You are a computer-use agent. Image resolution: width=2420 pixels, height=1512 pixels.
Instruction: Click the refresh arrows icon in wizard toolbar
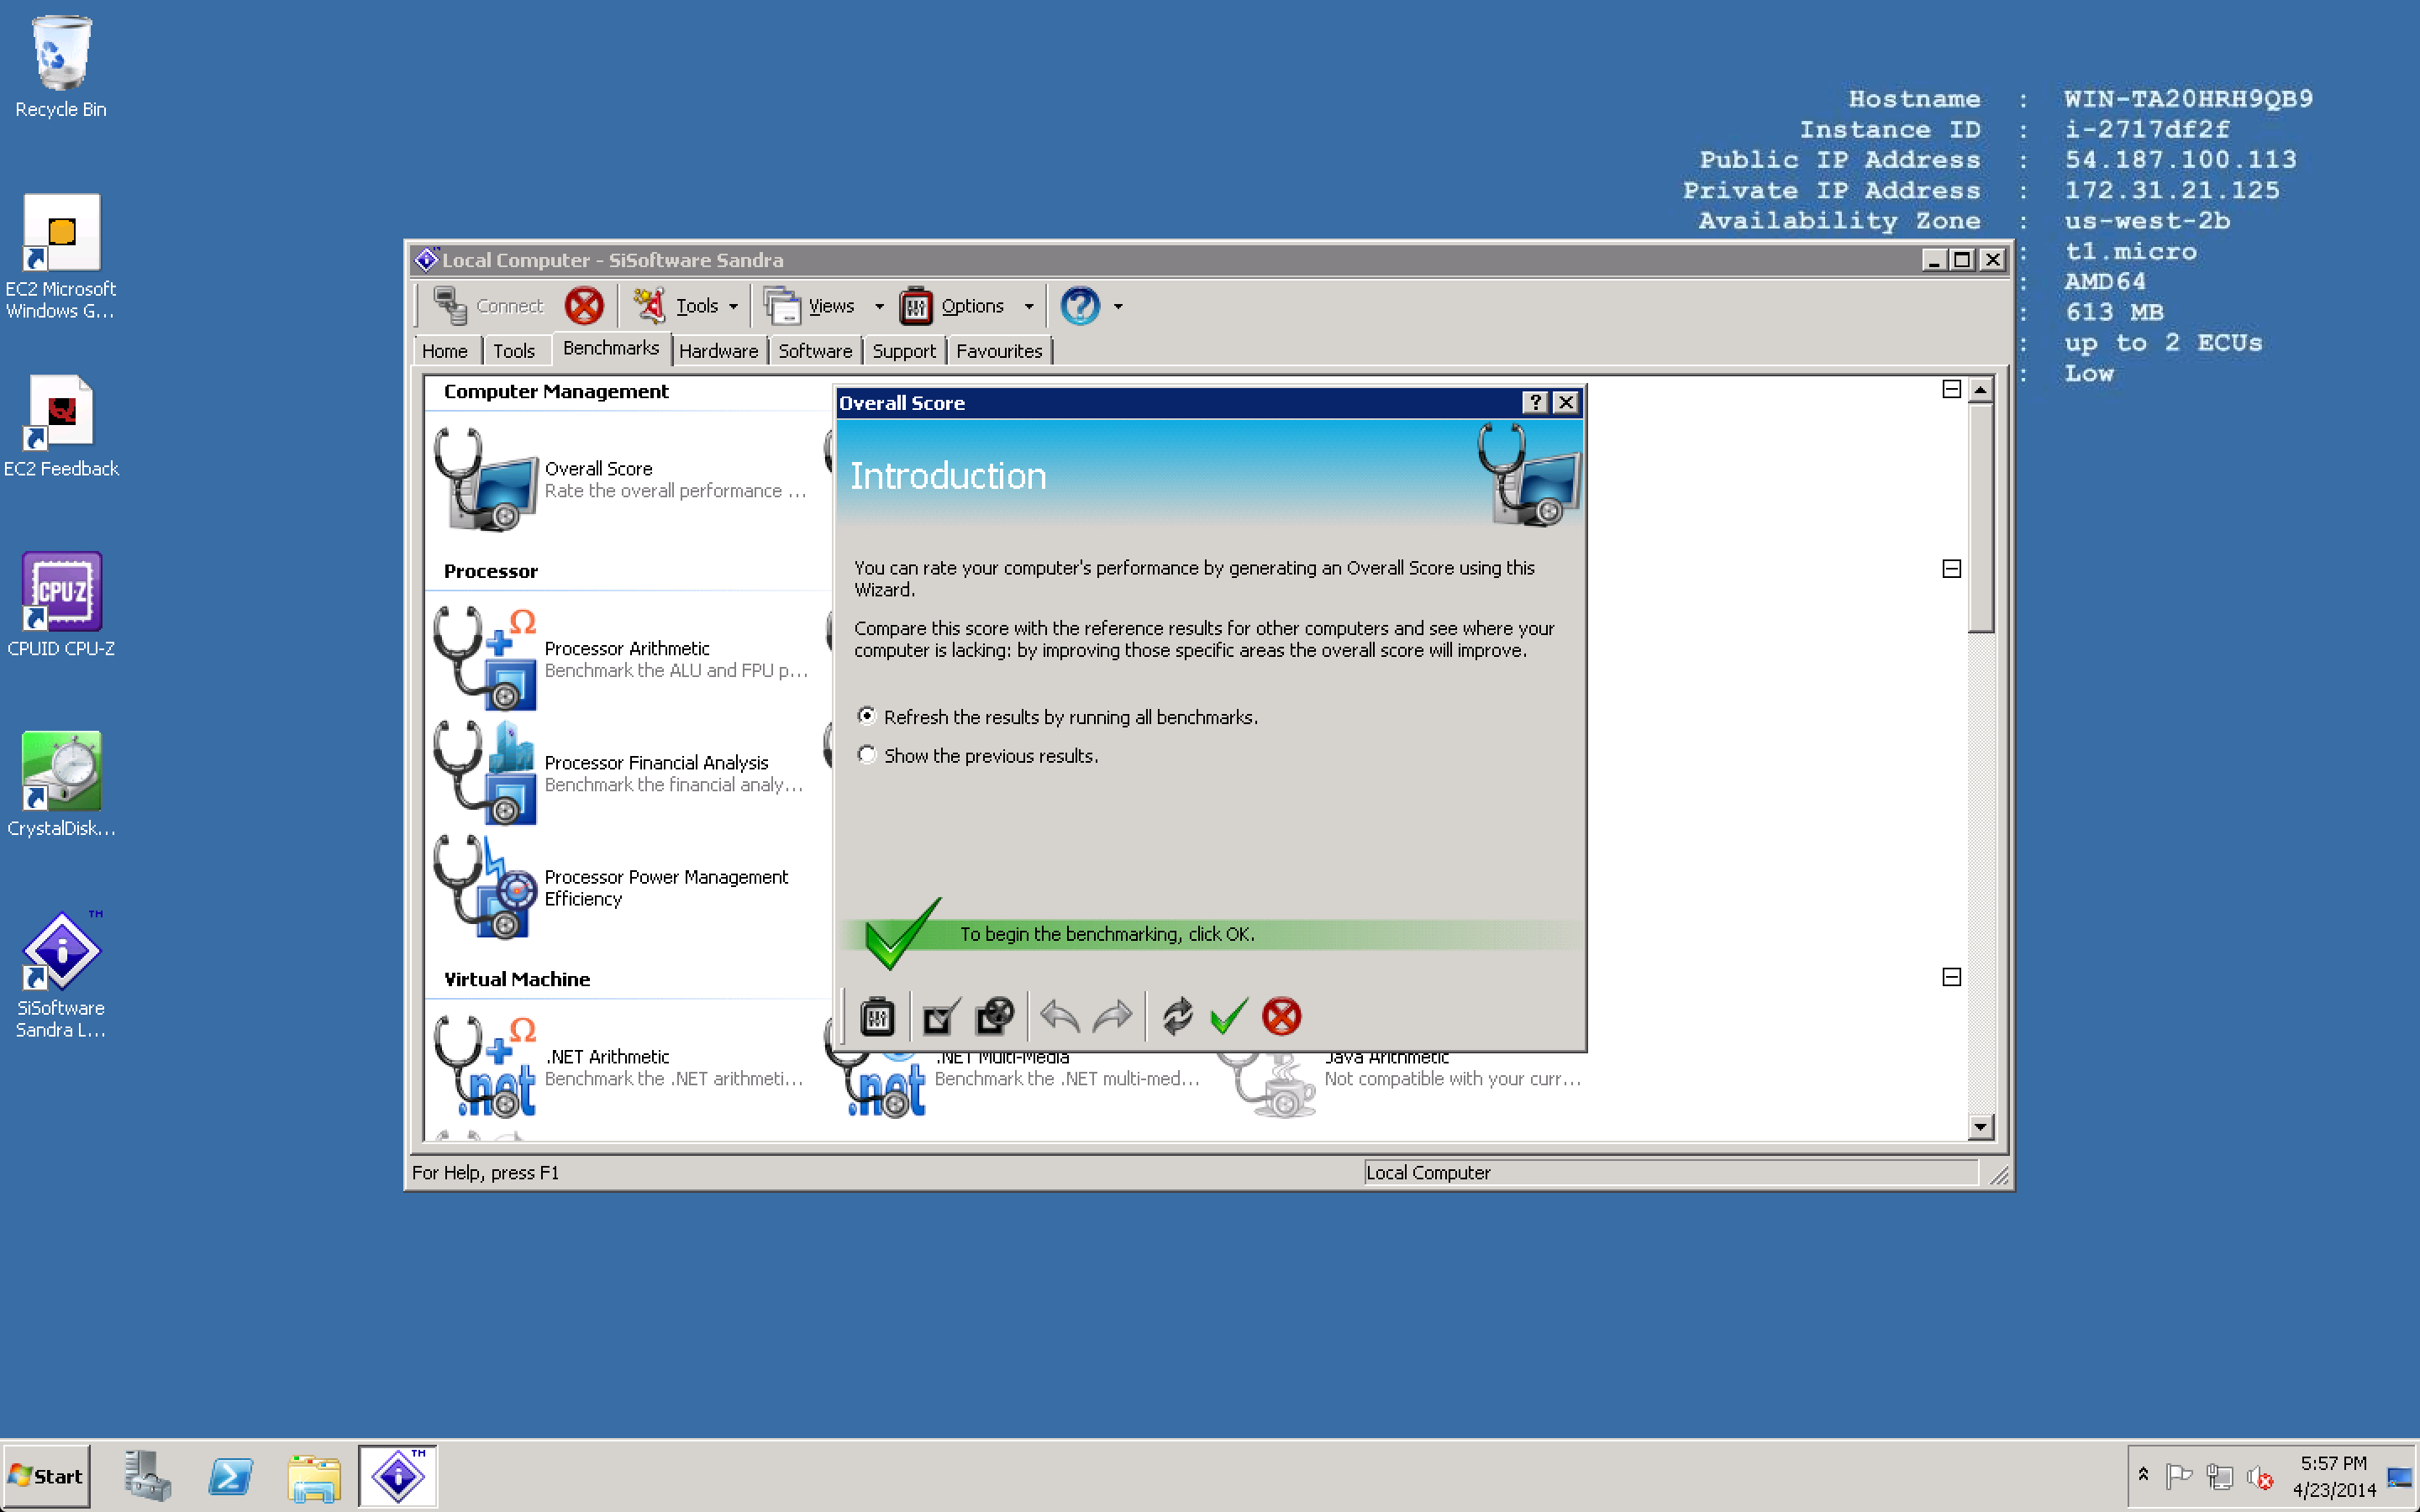click(x=1177, y=1016)
